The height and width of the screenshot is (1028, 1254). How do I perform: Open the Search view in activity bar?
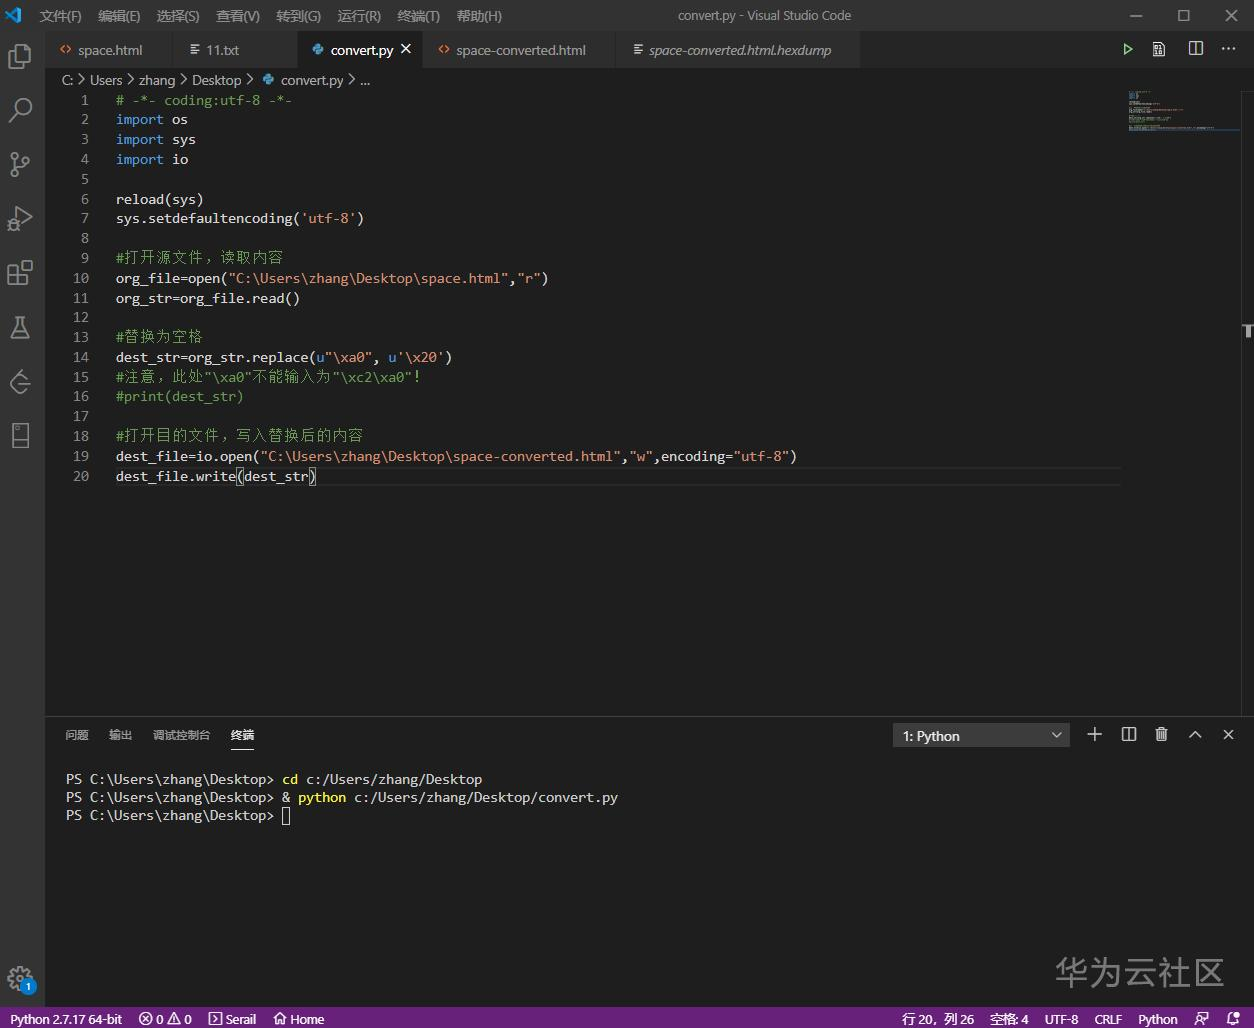coord(20,110)
